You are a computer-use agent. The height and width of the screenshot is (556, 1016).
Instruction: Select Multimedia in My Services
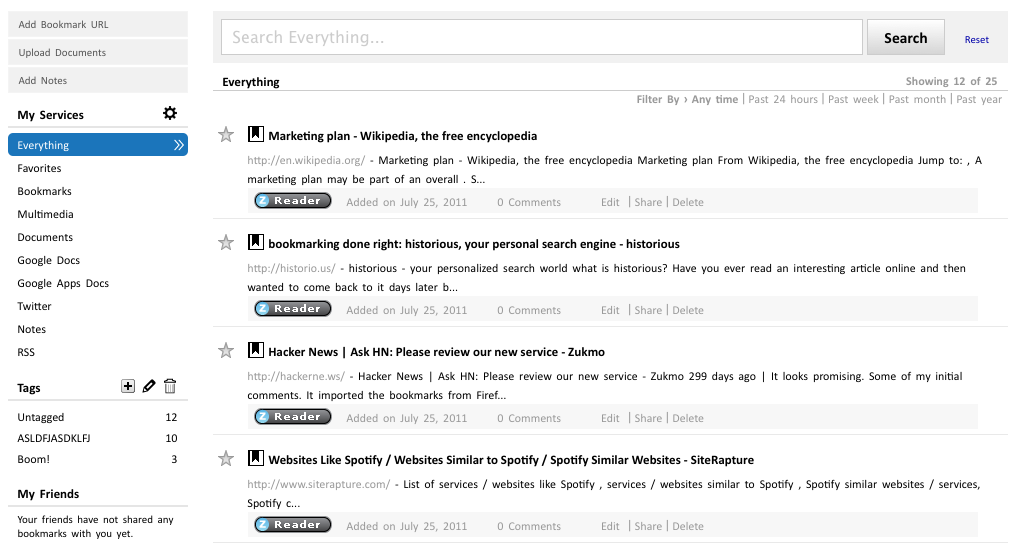pyautogui.click(x=45, y=214)
